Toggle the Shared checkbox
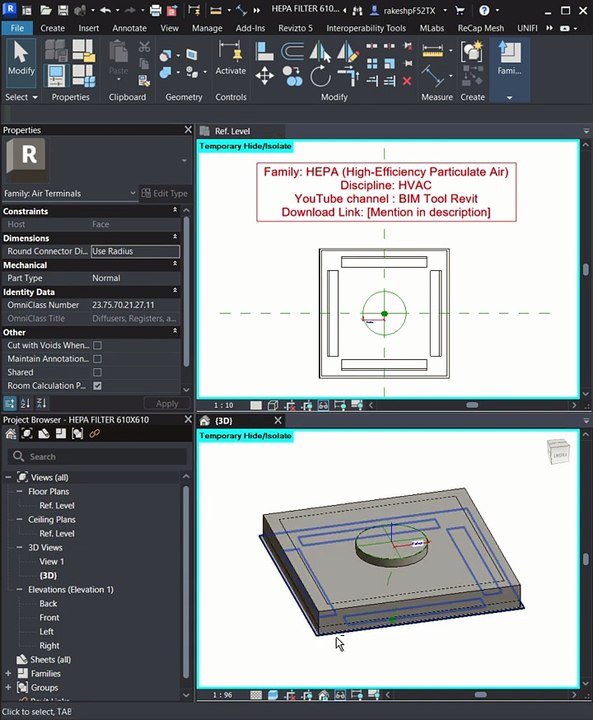Screen dimensions: 593x720 97,372
